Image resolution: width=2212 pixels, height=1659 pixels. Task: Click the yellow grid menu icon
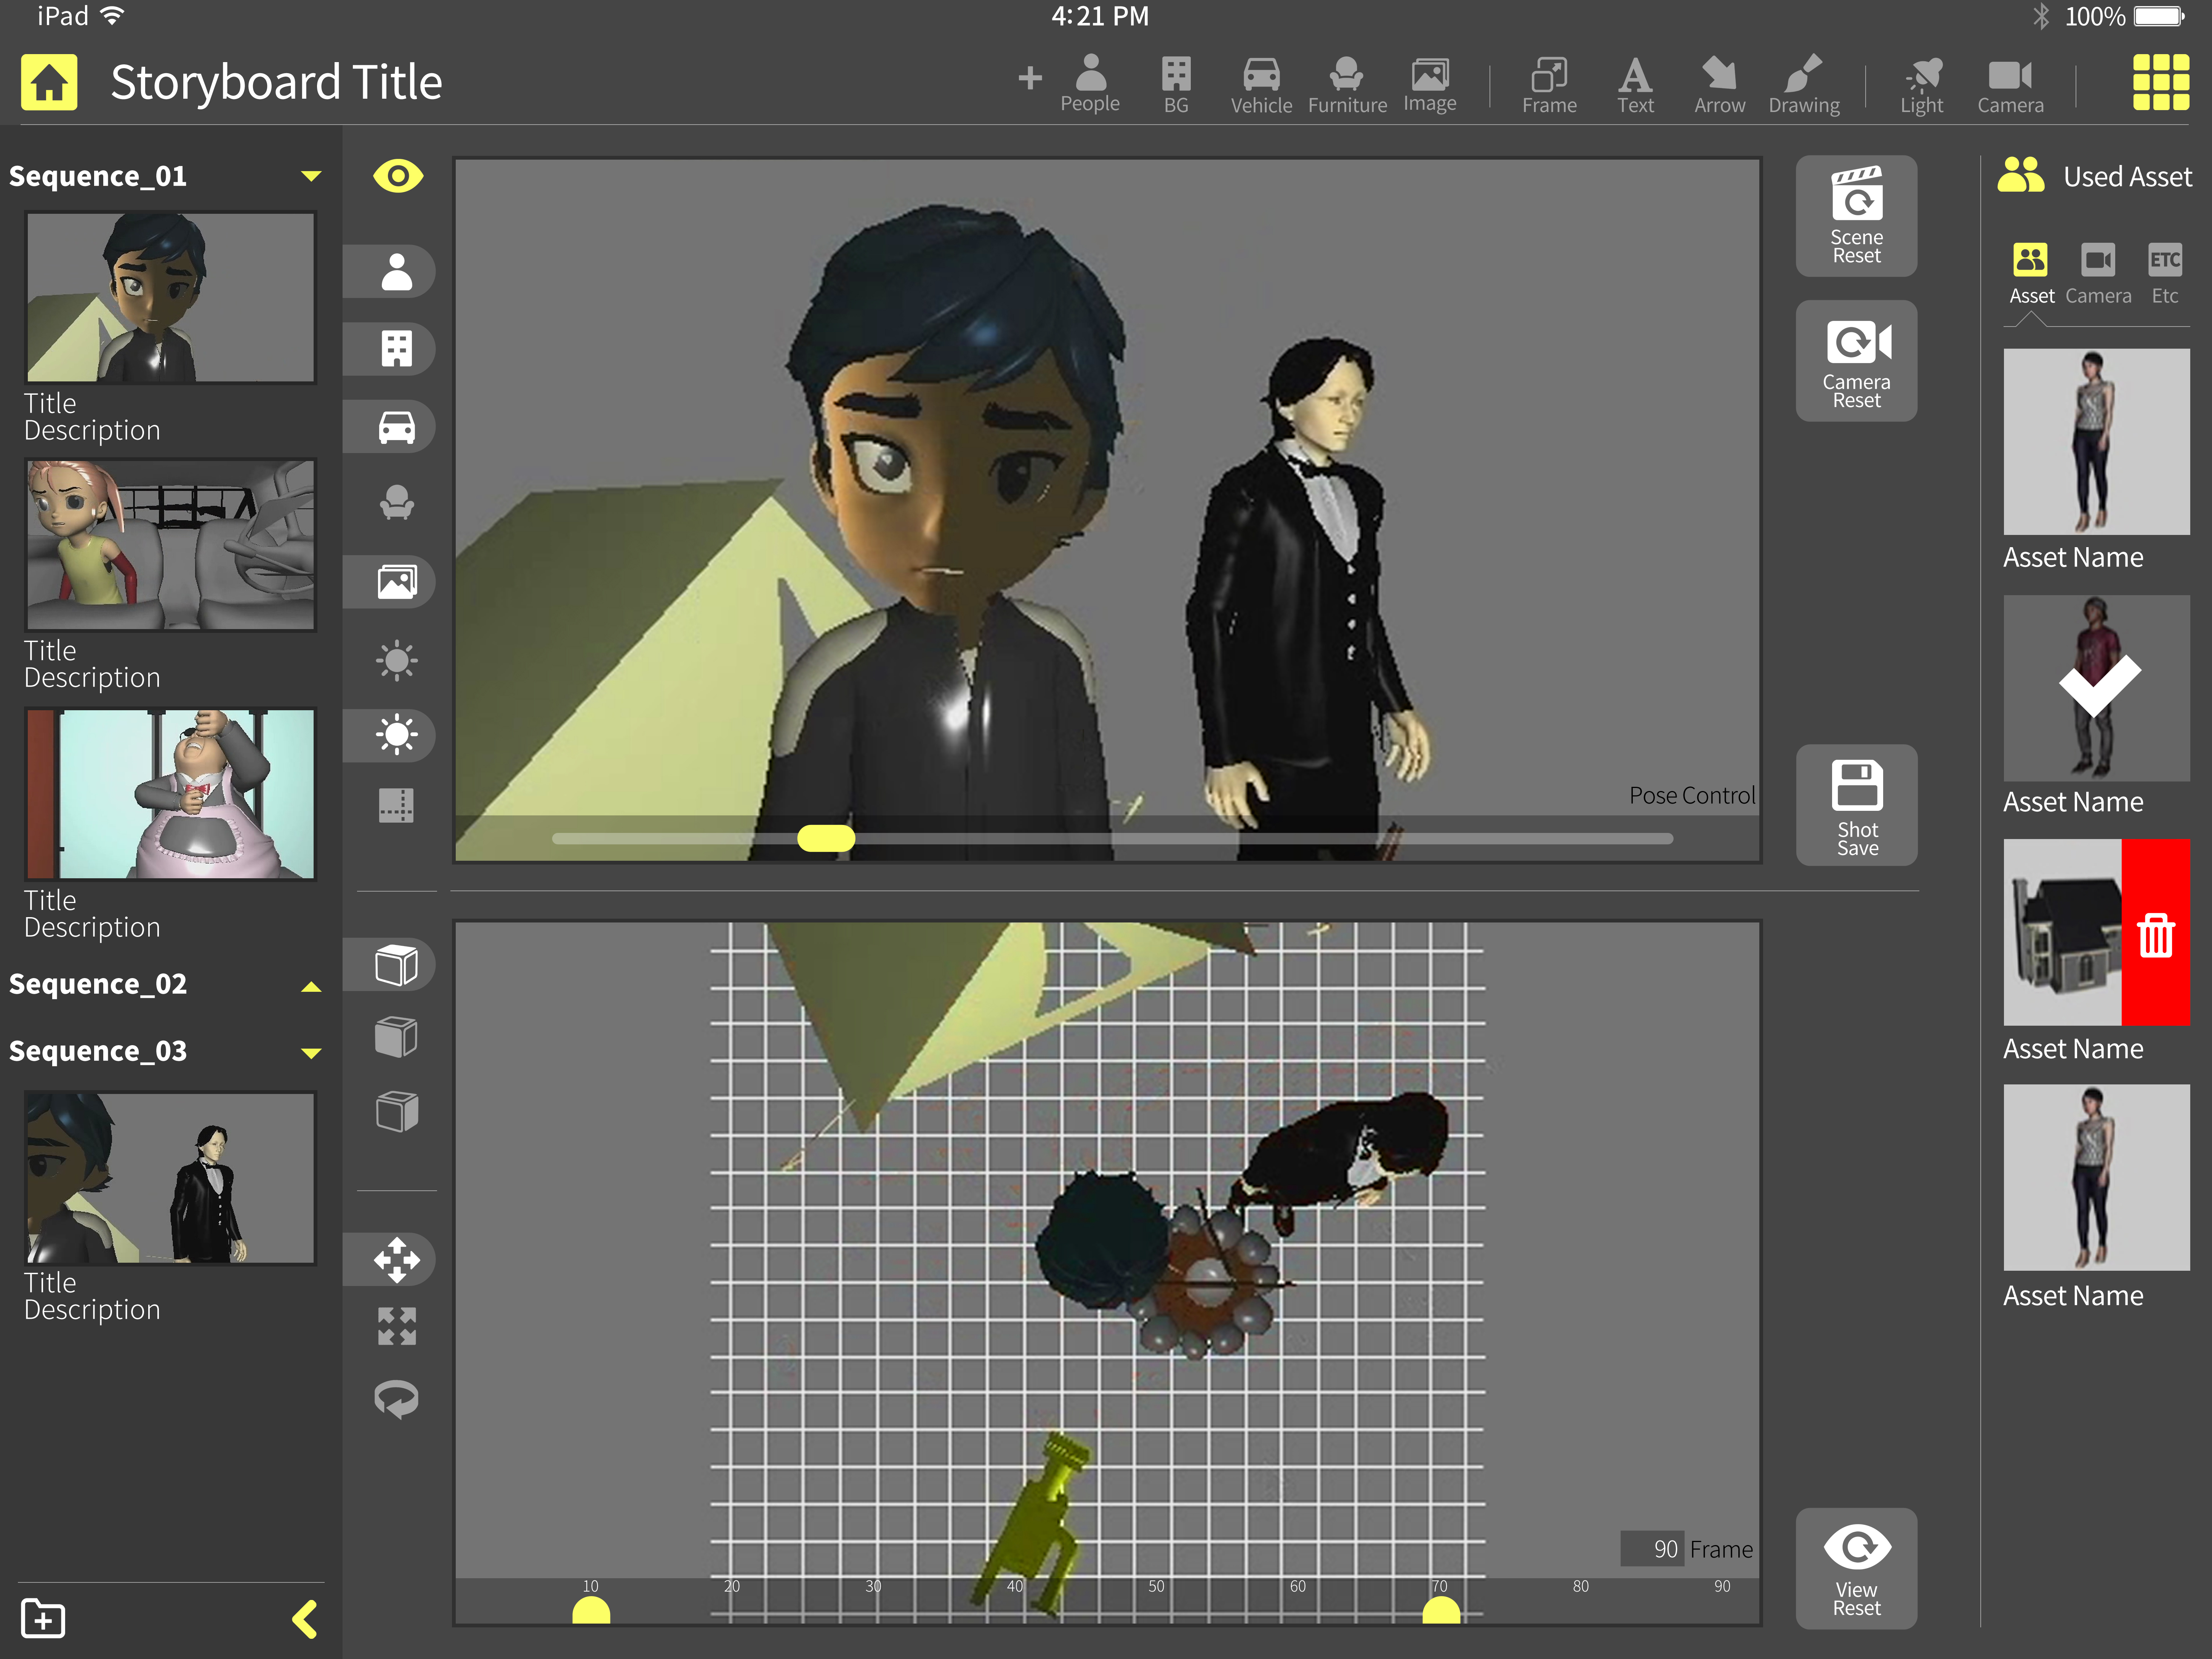(2160, 82)
